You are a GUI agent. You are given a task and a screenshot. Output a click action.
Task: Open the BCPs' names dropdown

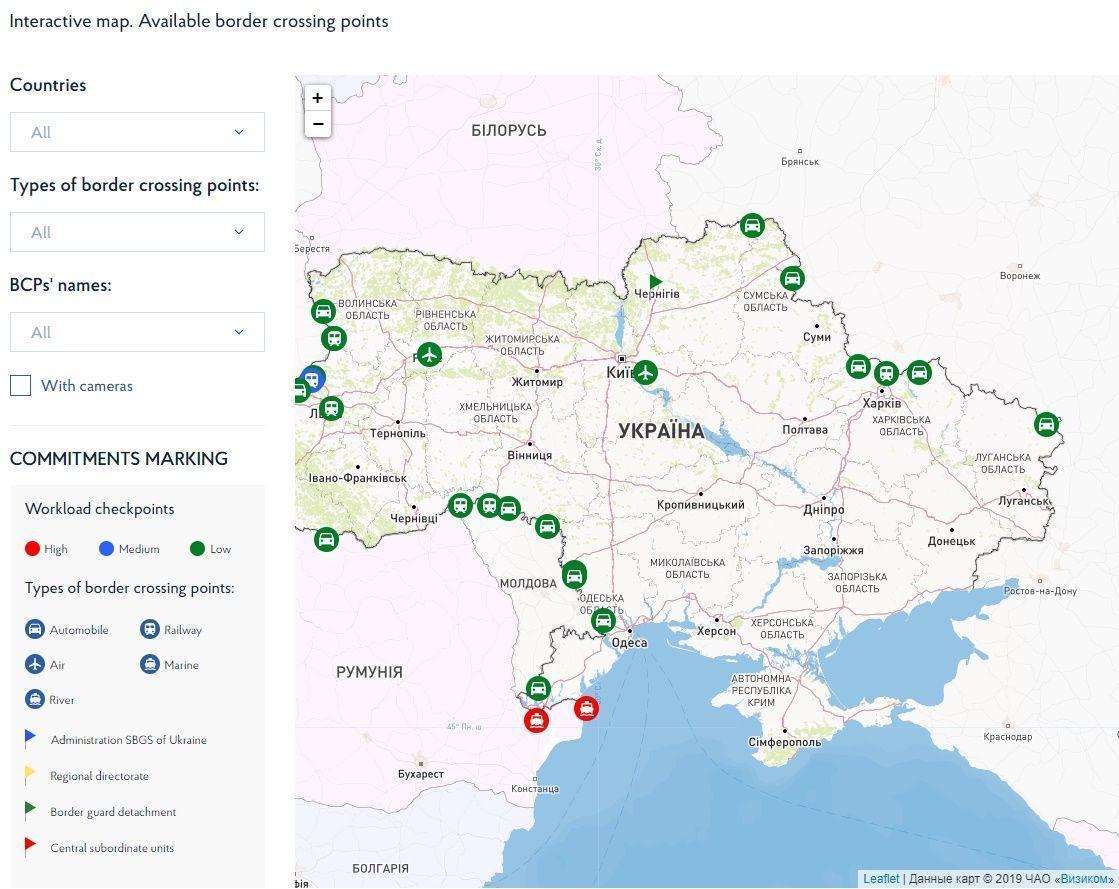pos(137,332)
